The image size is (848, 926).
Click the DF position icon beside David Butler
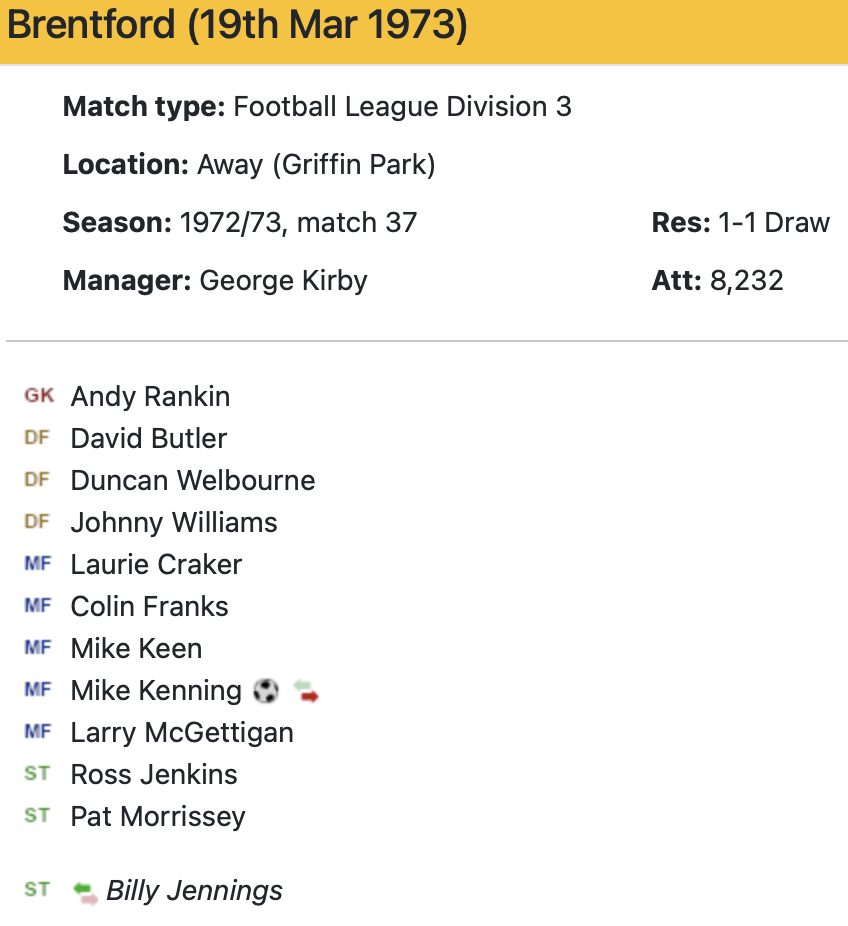pos(37,438)
